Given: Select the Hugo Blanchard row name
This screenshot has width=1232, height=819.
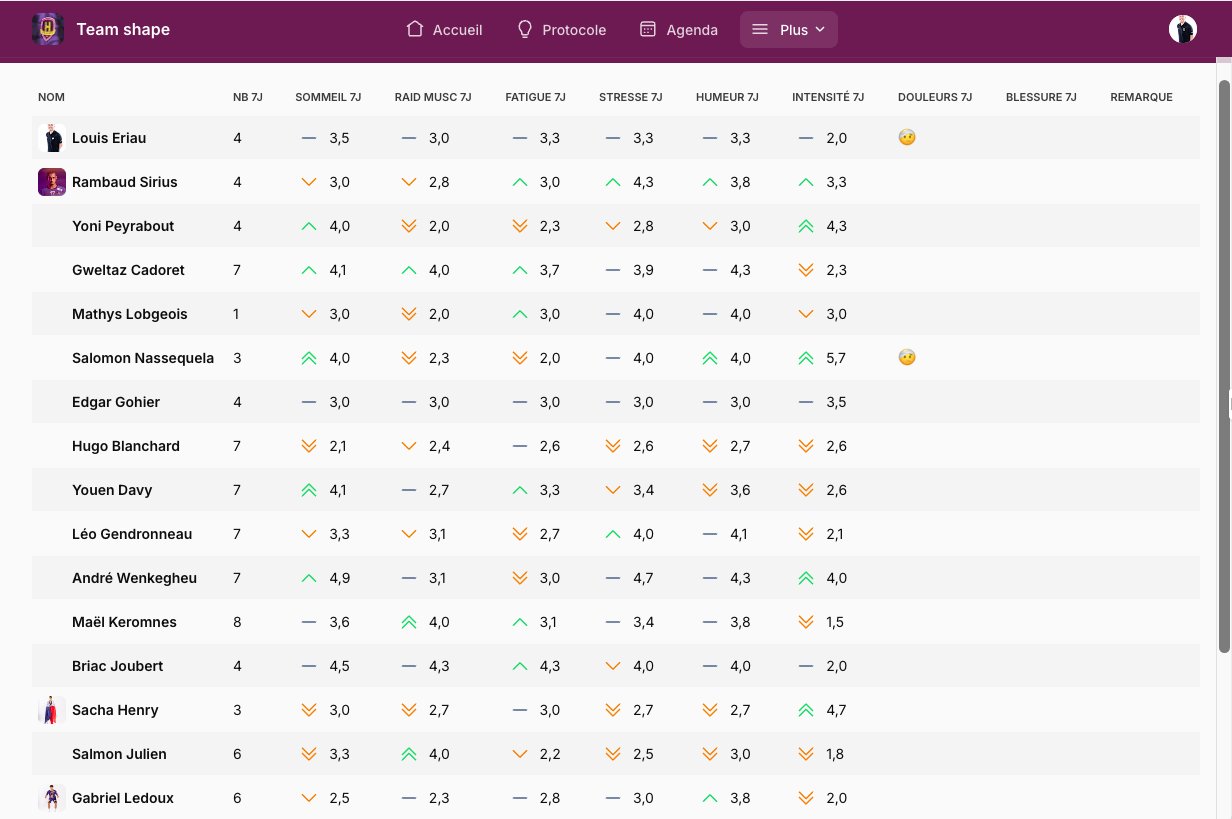Looking at the screenshot, I should (x=126, y=446).
